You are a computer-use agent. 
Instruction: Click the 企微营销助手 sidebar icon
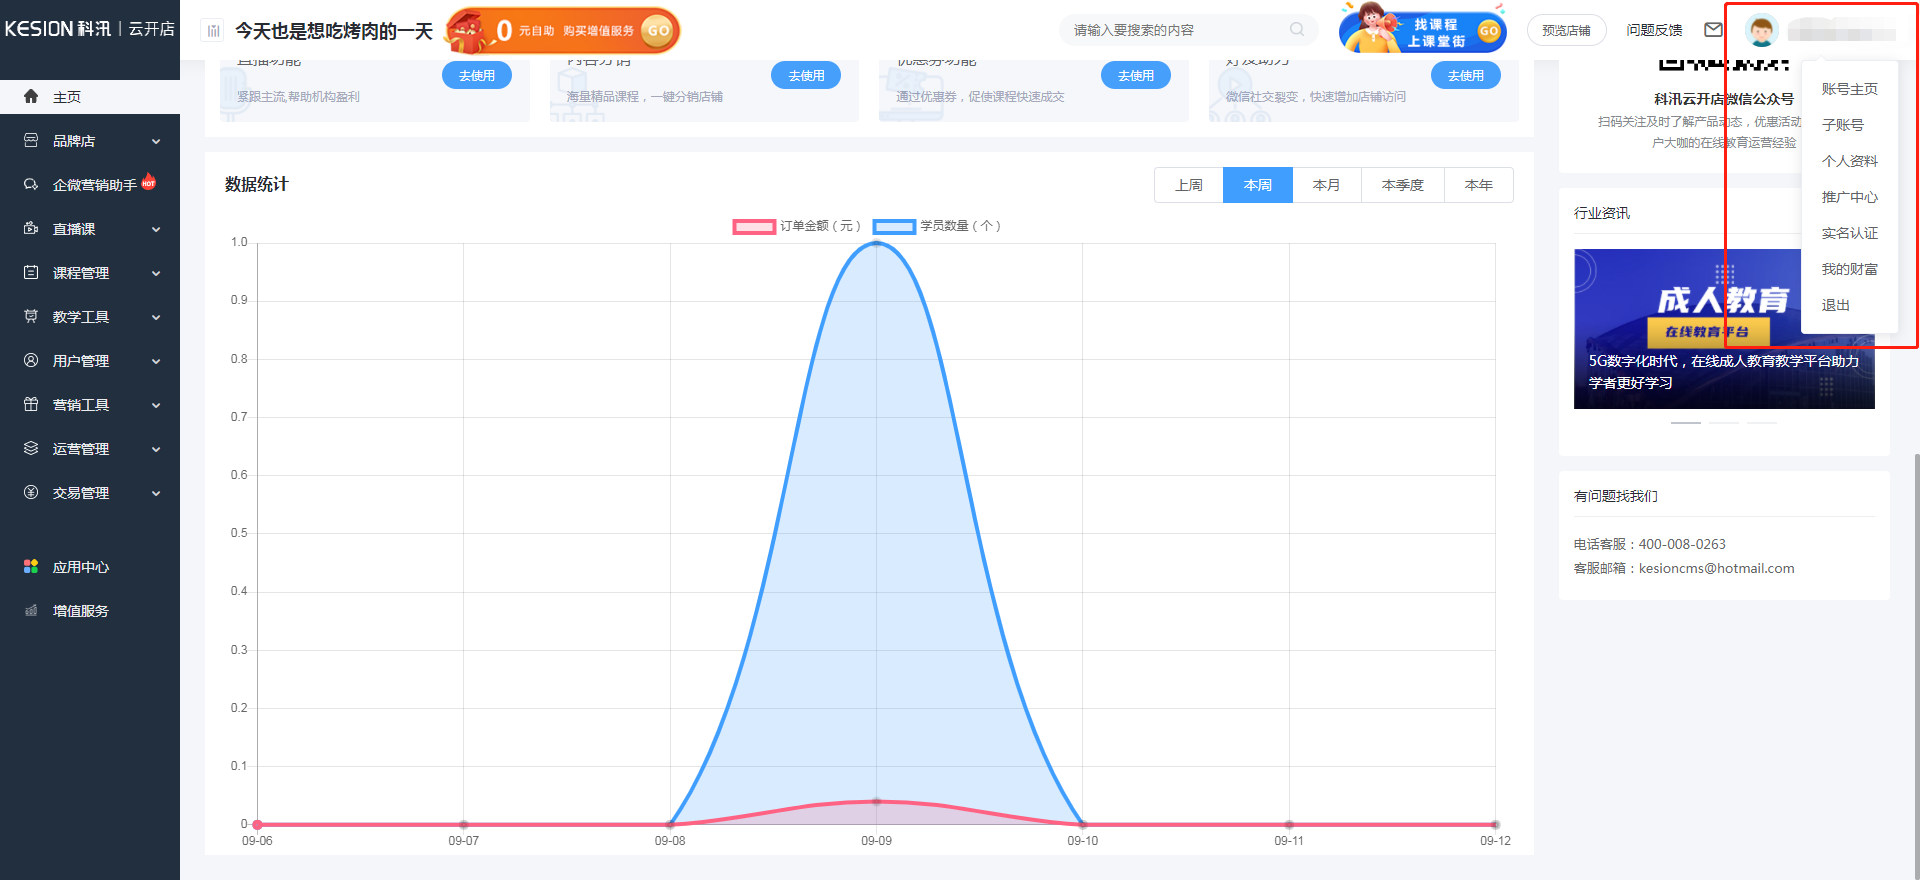pos(31,185)
